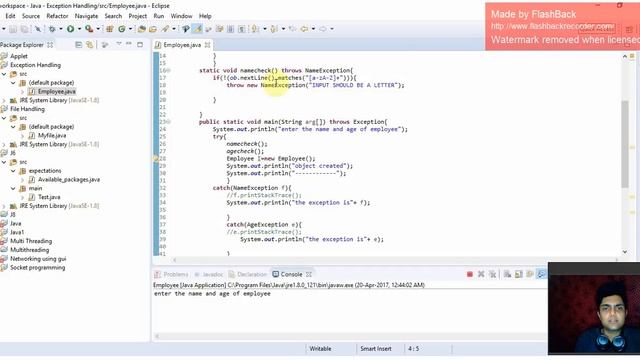Click the Save icon in the toolbar

pyautogui.click(x=13, y=29)
